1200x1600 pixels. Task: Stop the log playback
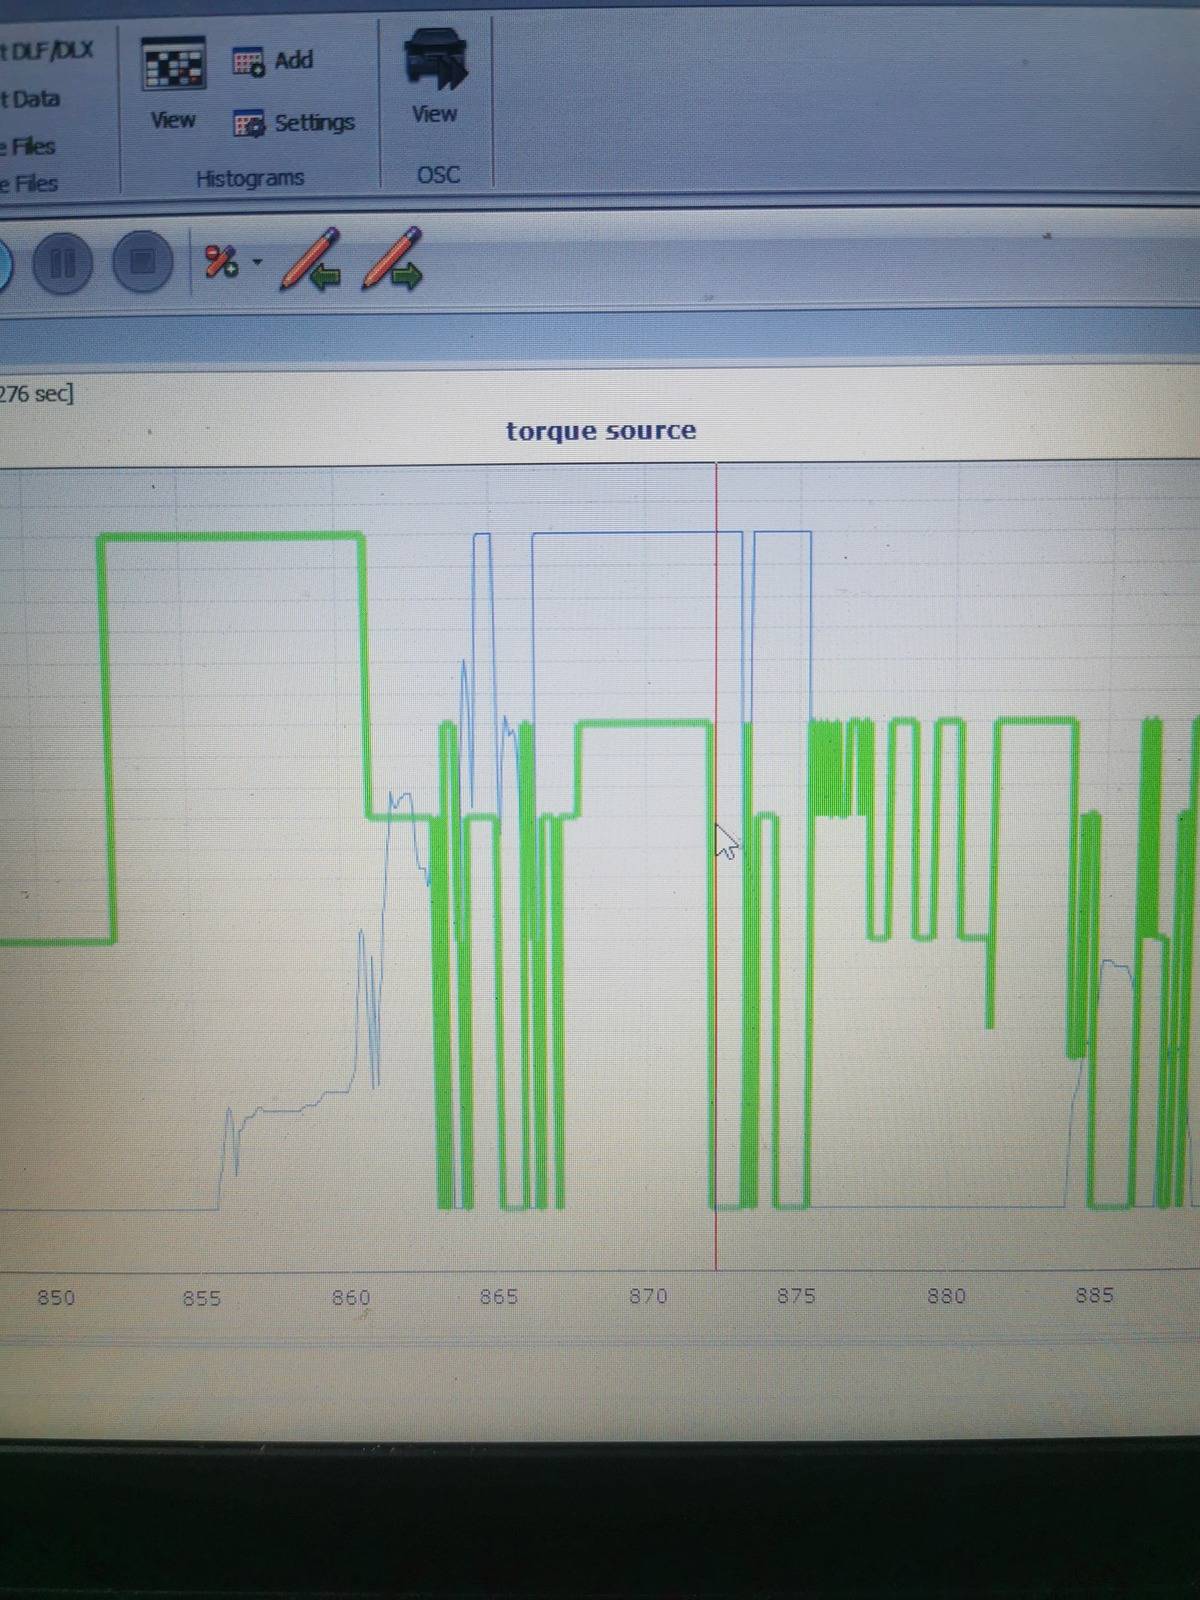click(x=143, y=262)
